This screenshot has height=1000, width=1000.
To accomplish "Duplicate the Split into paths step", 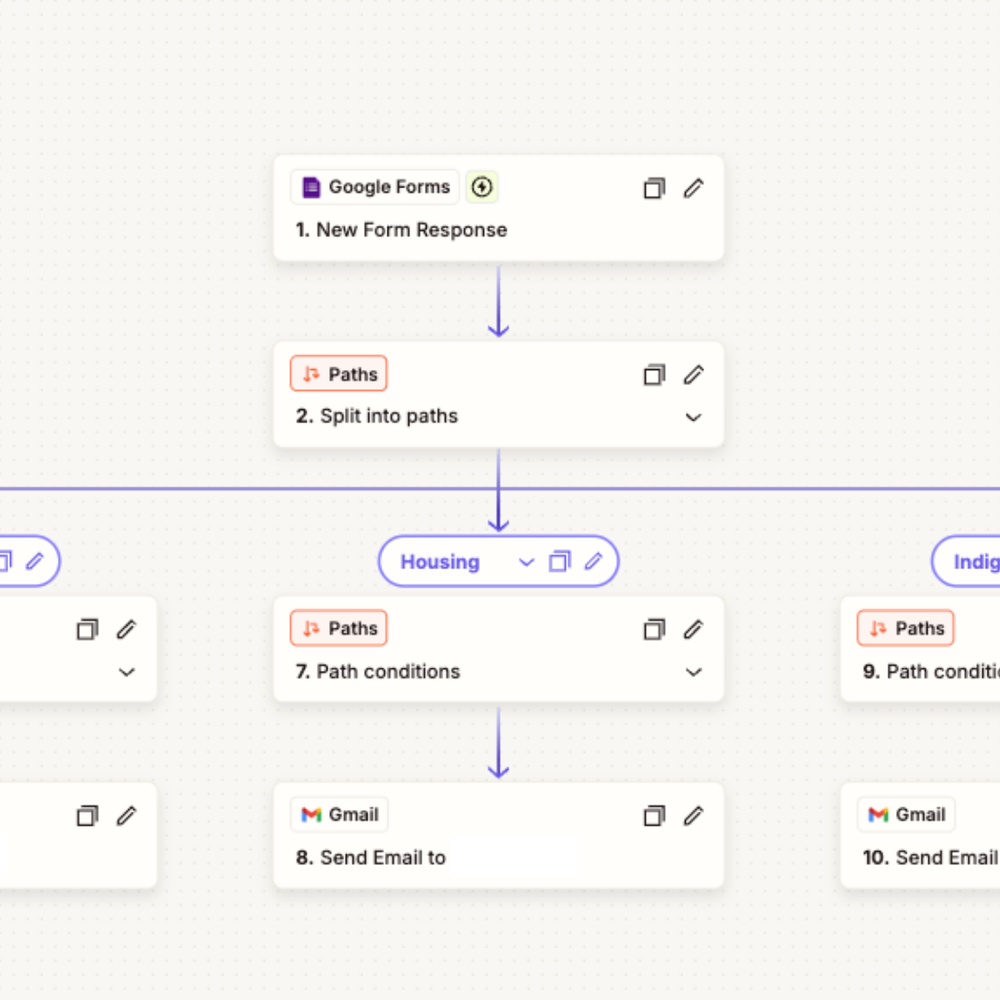I will click(x=654, y=374).
